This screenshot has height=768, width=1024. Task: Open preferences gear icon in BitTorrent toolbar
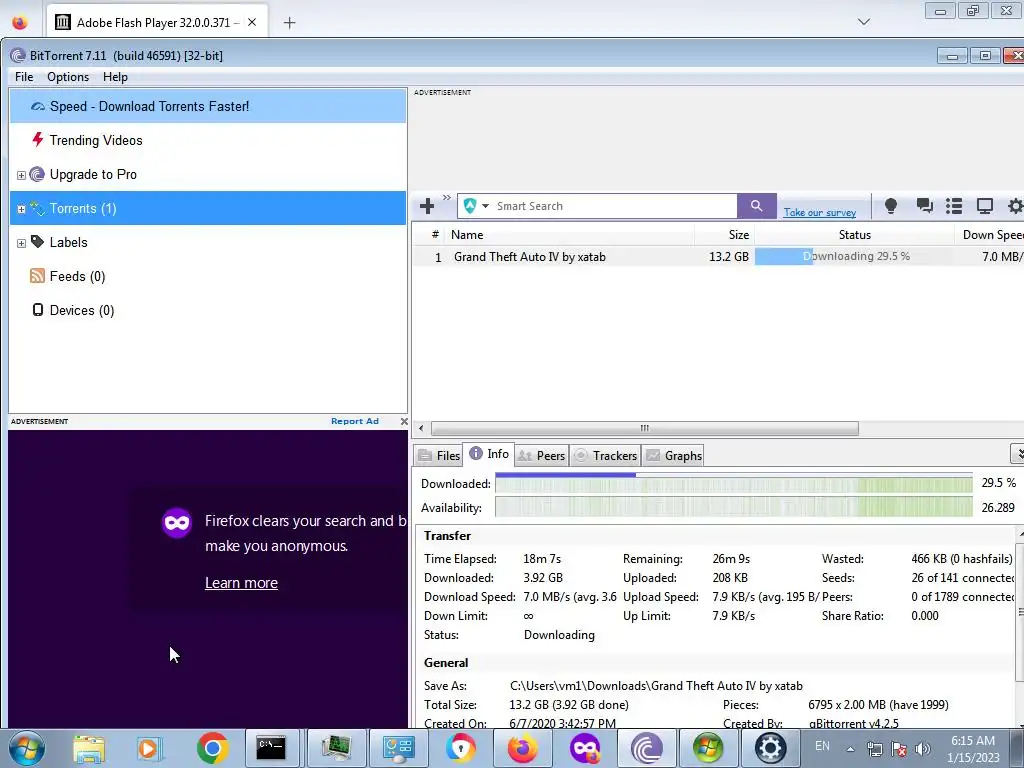1015,206
